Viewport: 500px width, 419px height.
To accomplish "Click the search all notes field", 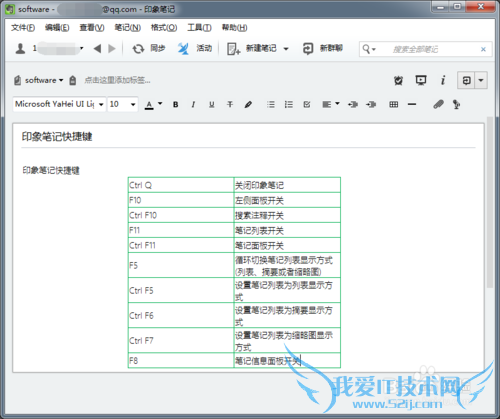I will tap(427, 49).
